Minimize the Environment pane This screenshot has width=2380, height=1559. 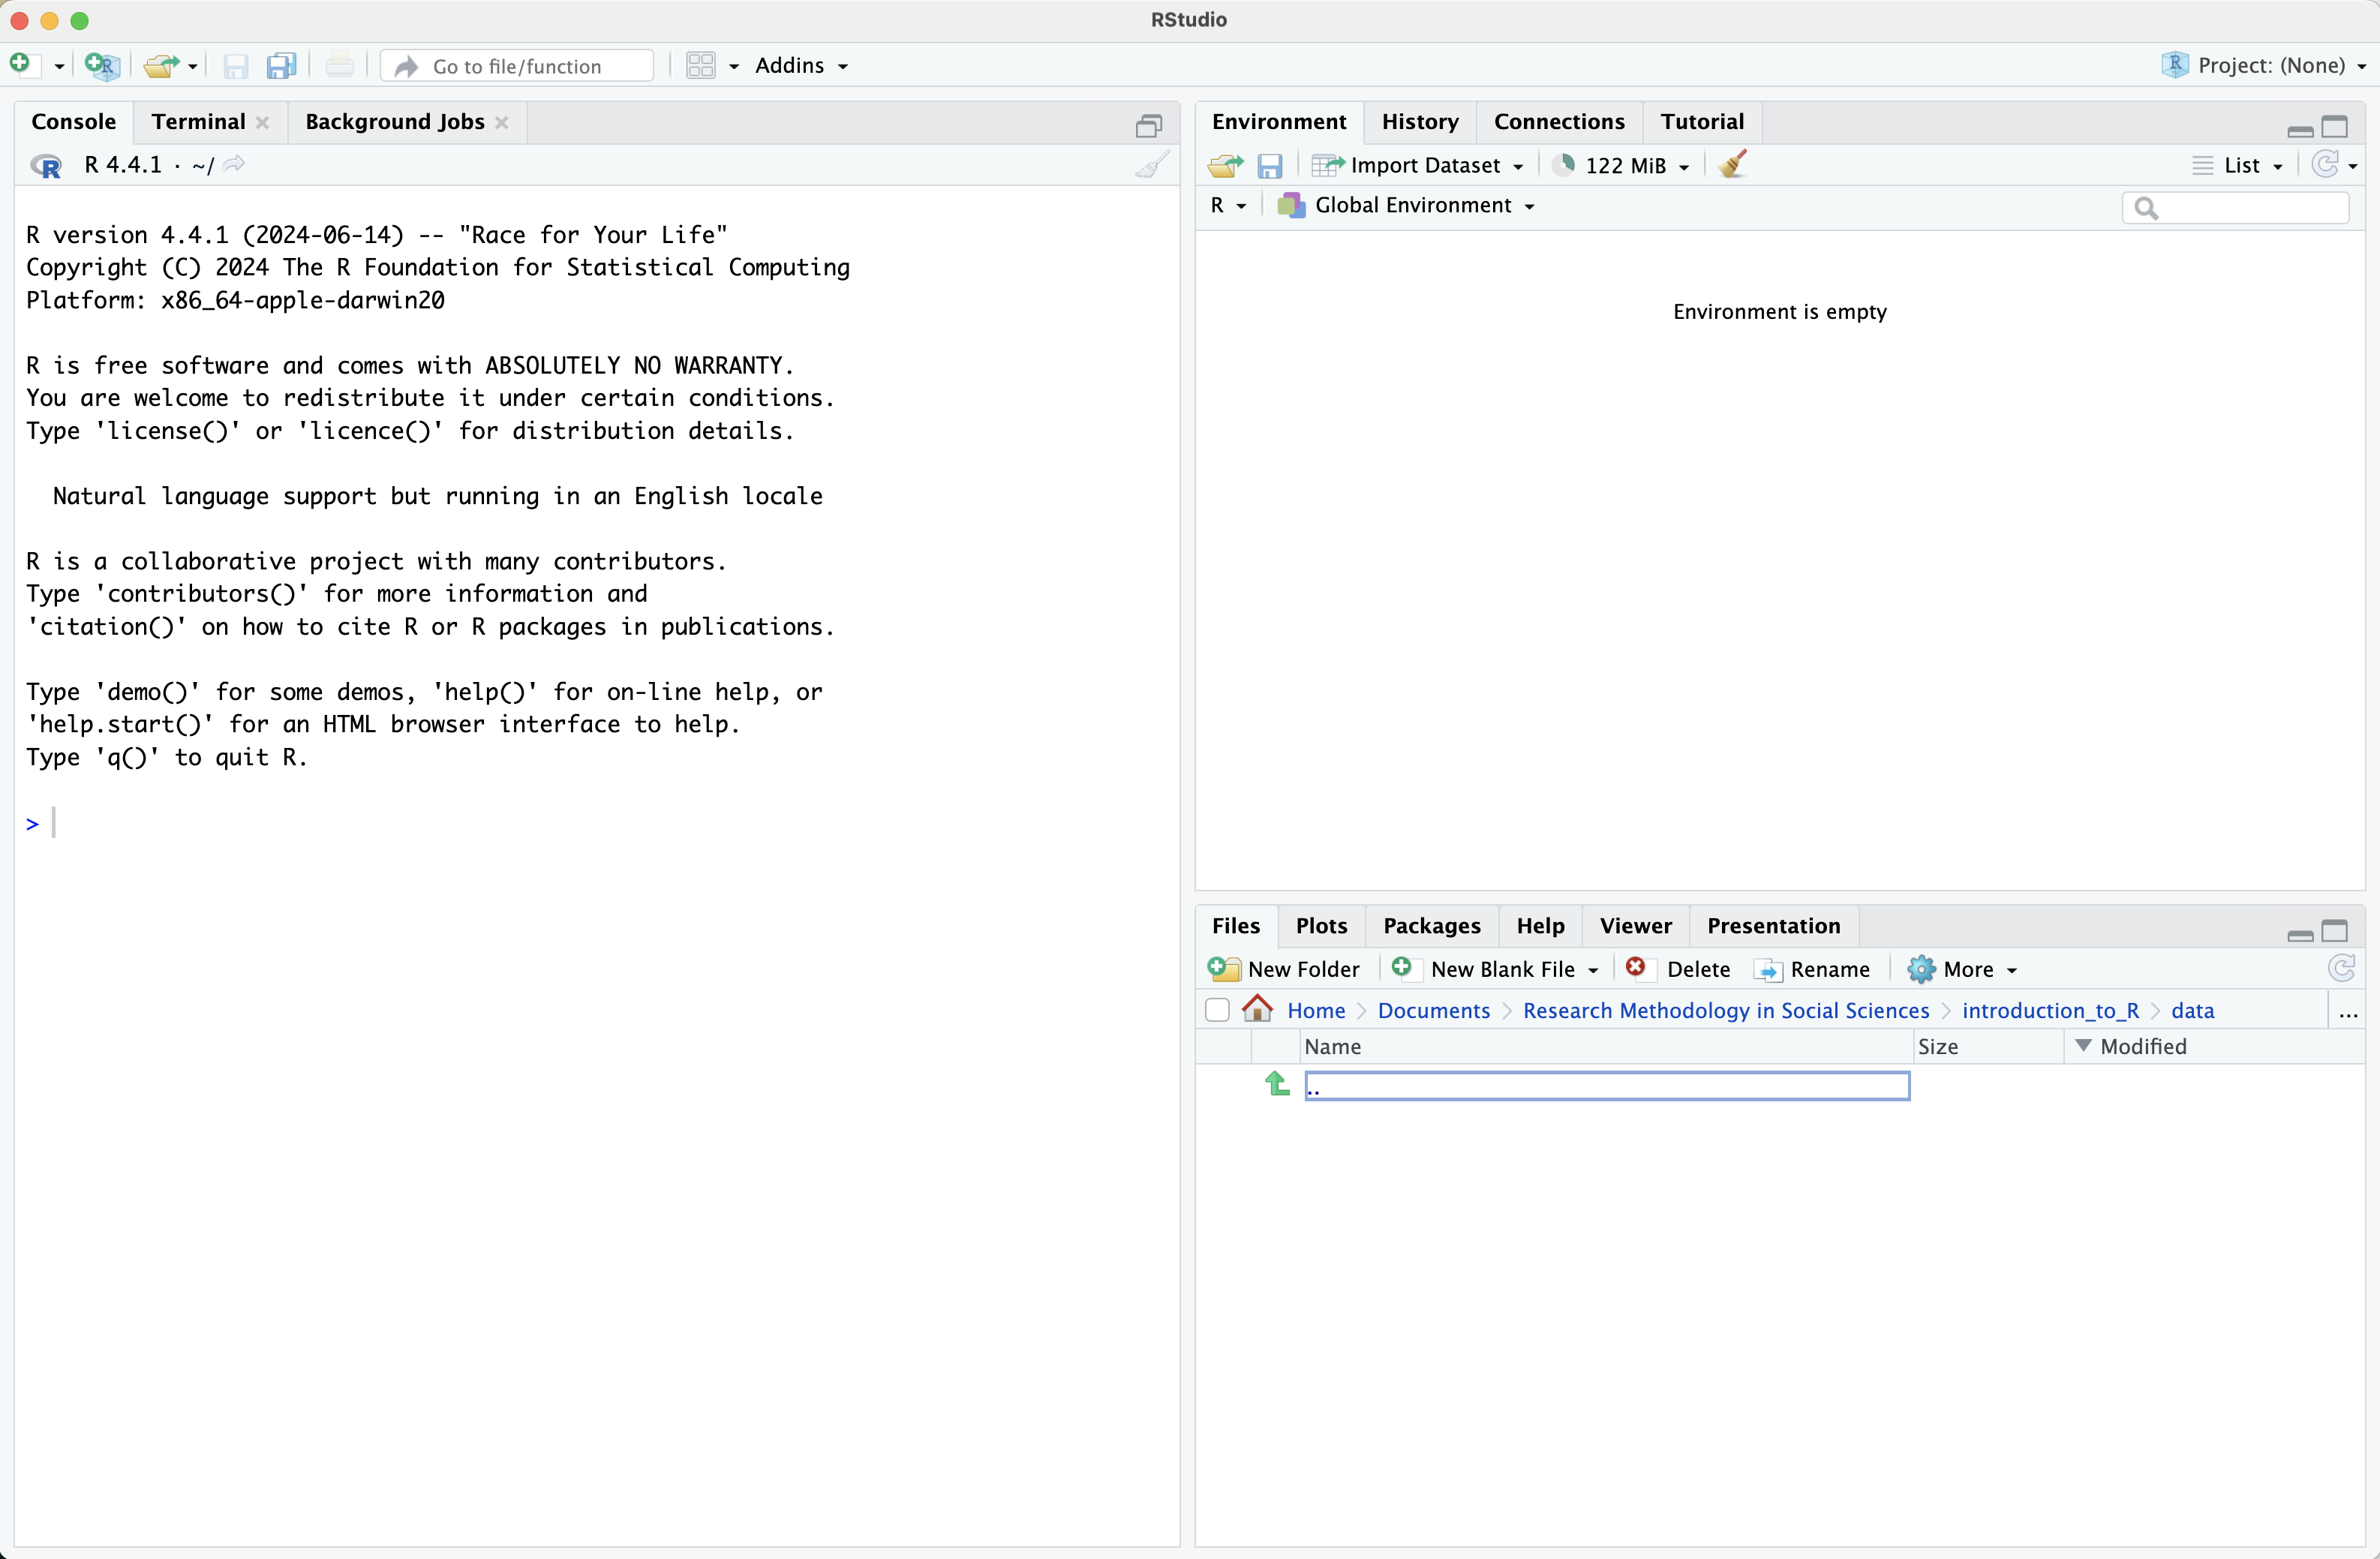pos(2299,130)
